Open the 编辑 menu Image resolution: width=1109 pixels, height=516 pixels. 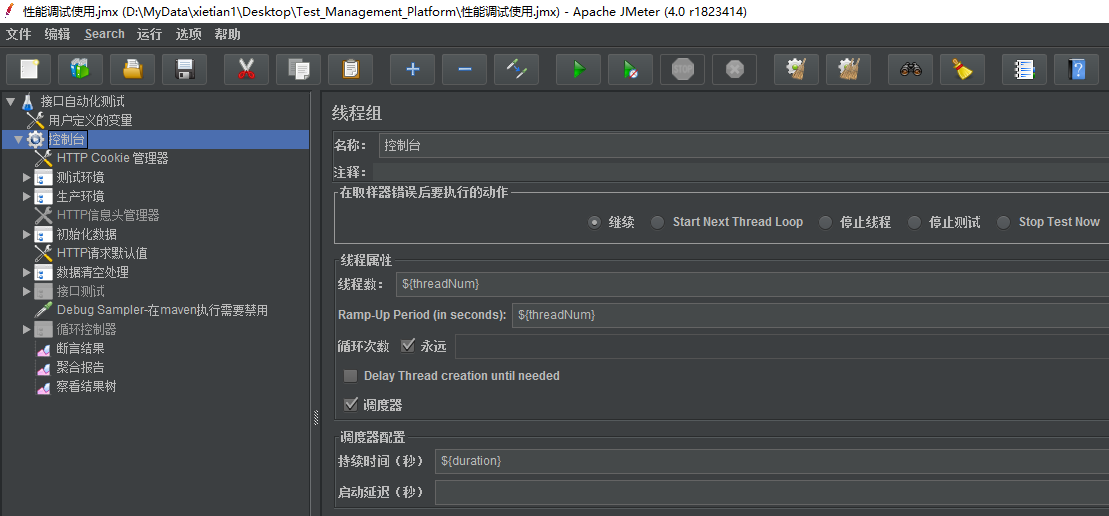(x=57, y=34)
